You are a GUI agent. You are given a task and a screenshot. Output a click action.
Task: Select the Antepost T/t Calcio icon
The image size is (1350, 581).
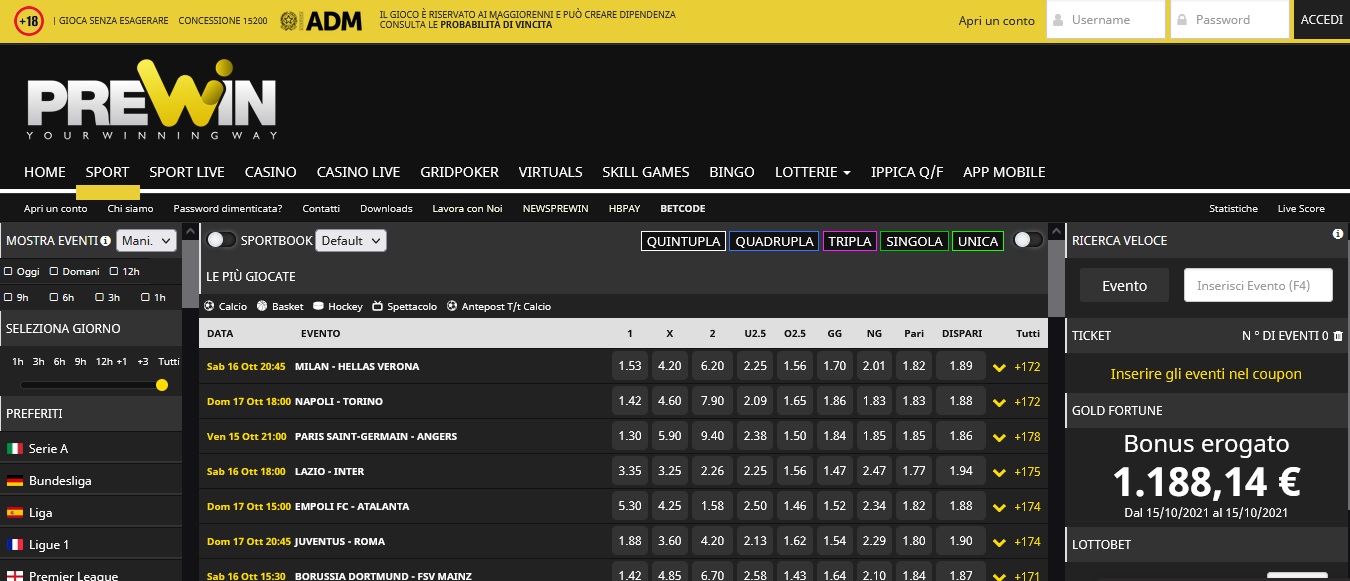coord(452,306)
